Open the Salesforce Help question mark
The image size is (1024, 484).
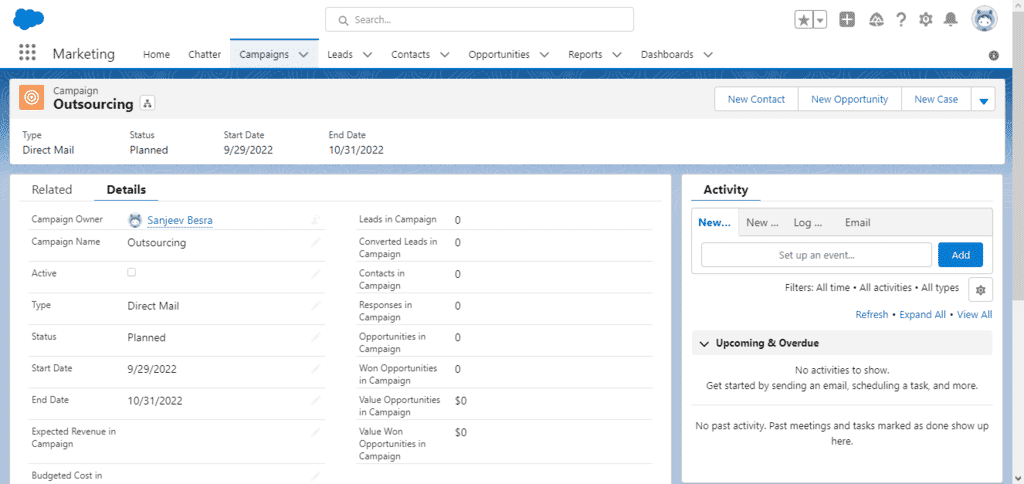901,20
